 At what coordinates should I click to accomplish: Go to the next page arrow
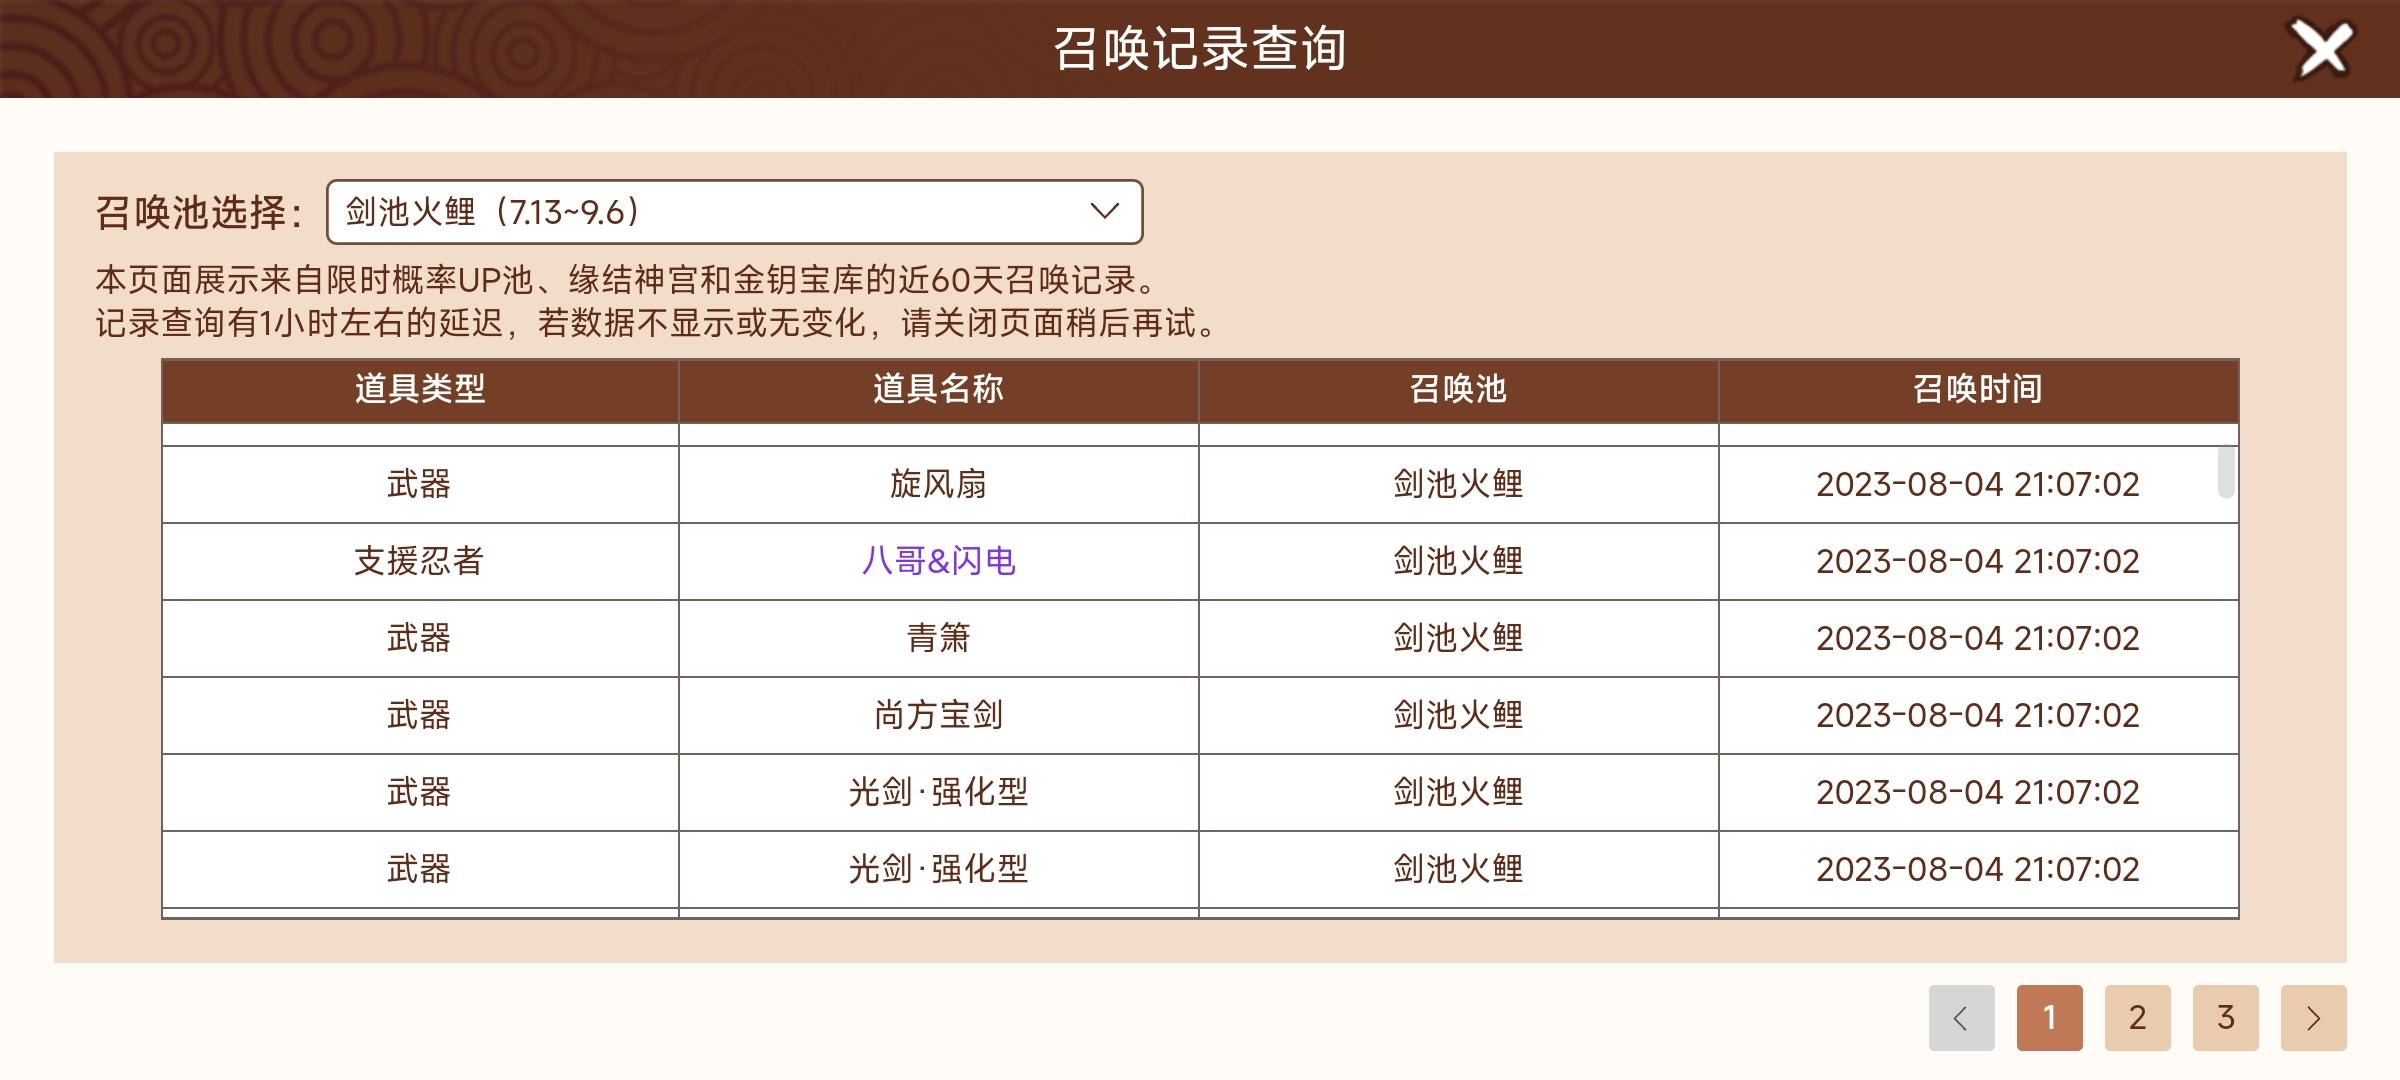(x=2313, y=1018)
